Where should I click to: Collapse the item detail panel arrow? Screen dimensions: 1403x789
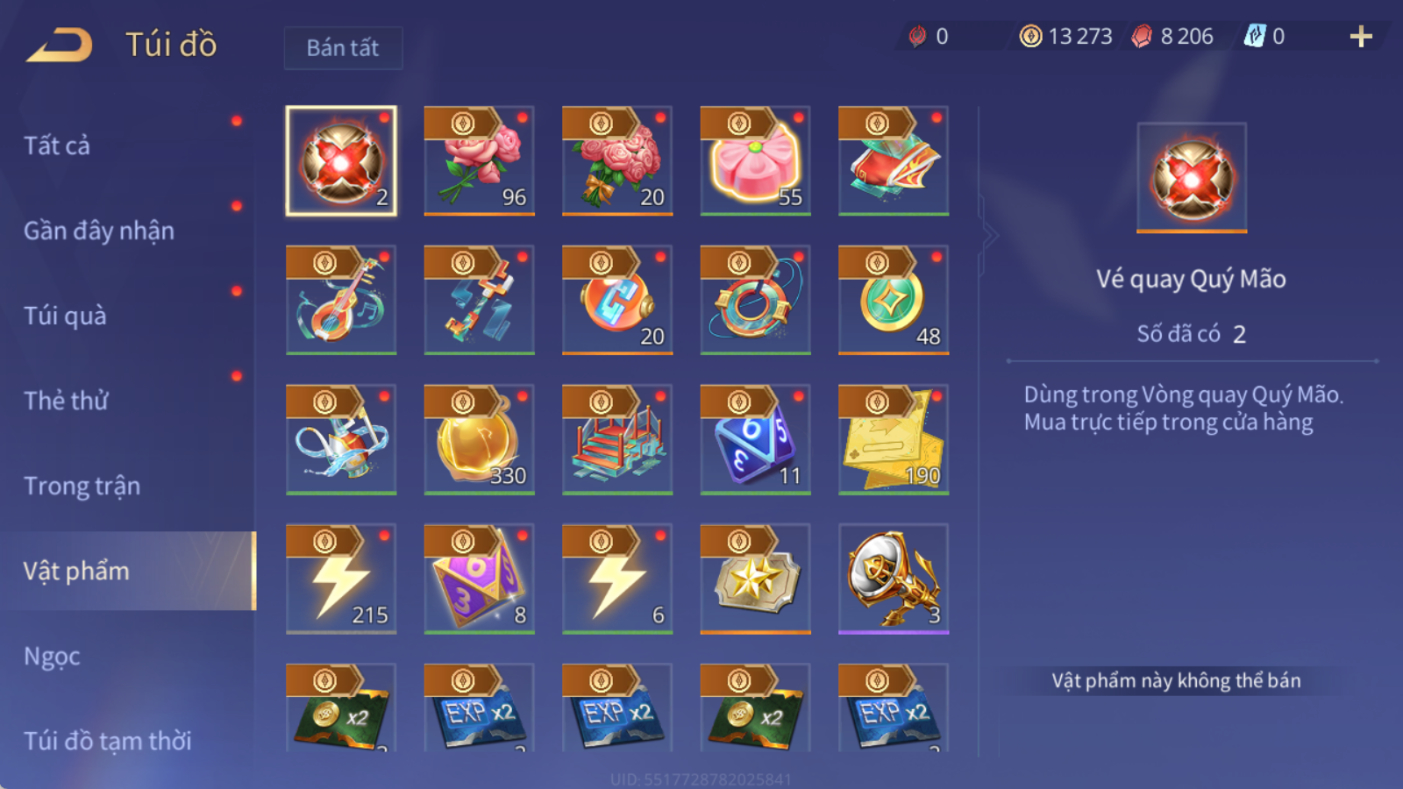989,237
